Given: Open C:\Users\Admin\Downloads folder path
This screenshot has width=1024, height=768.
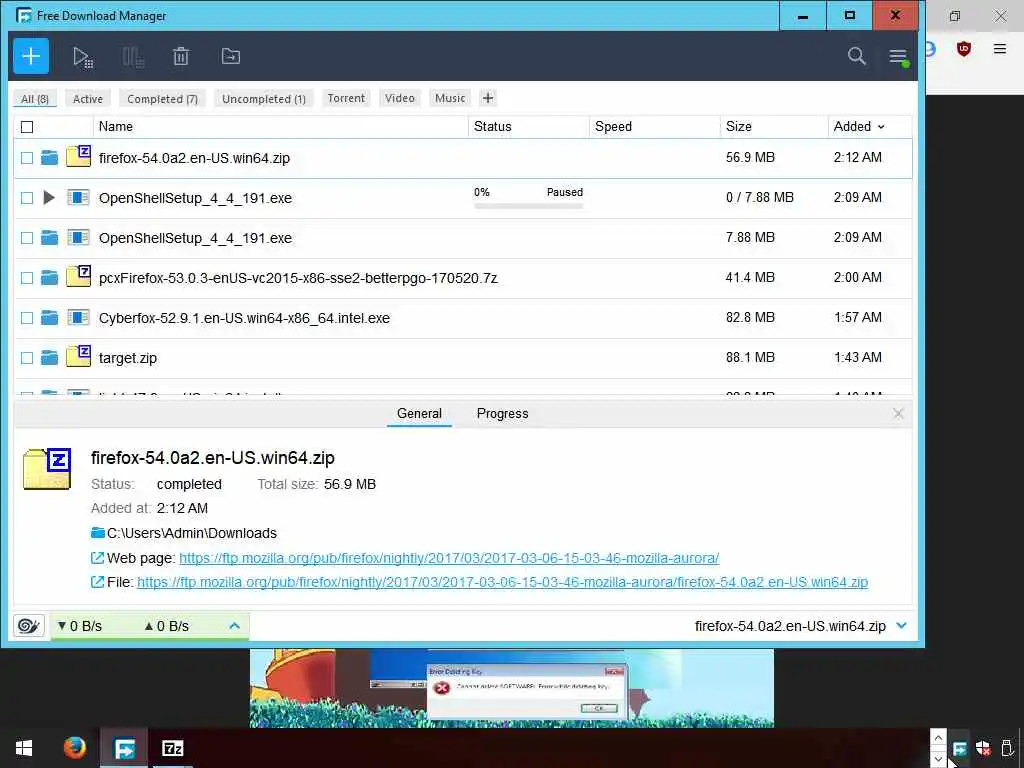Looking at the screenshot, I should tap(192, 533).
